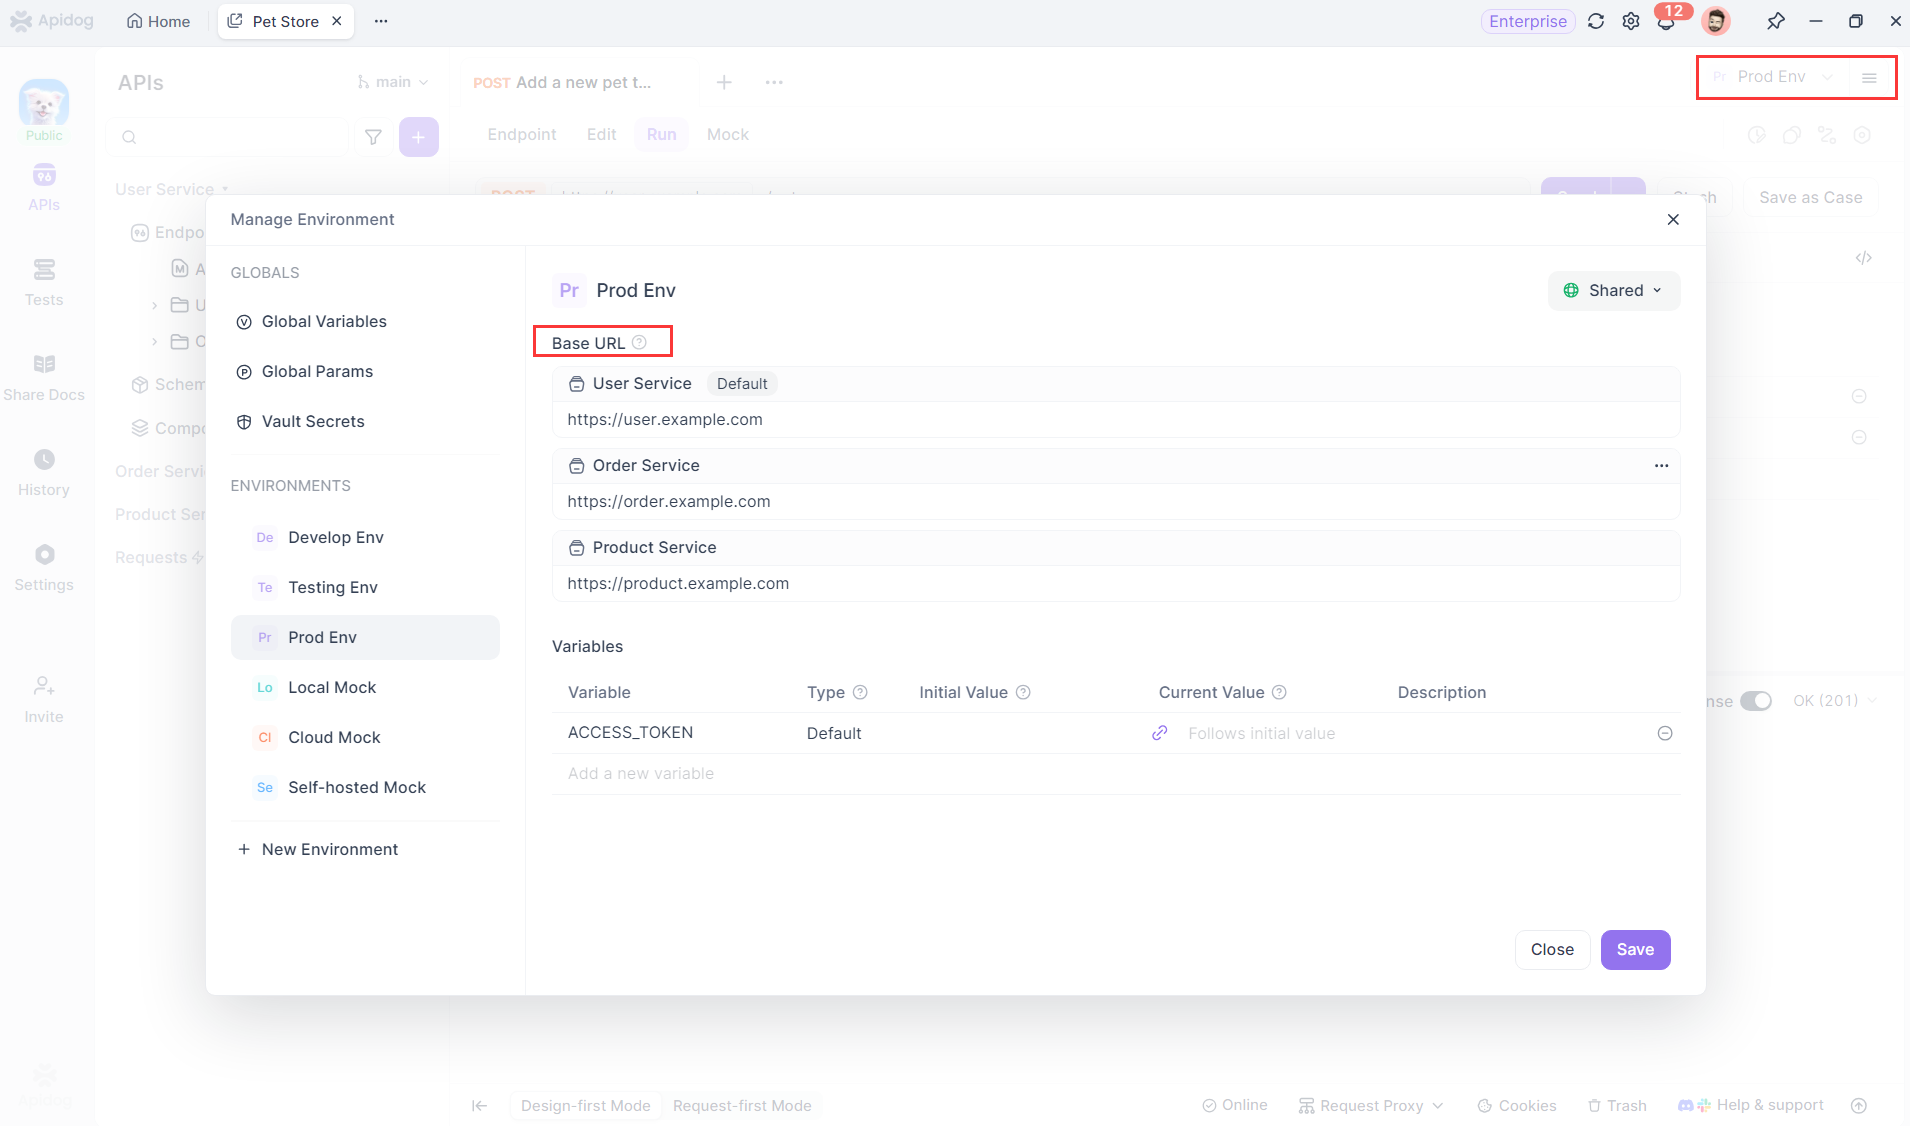Click the Base URL help icon

[639, 342]
